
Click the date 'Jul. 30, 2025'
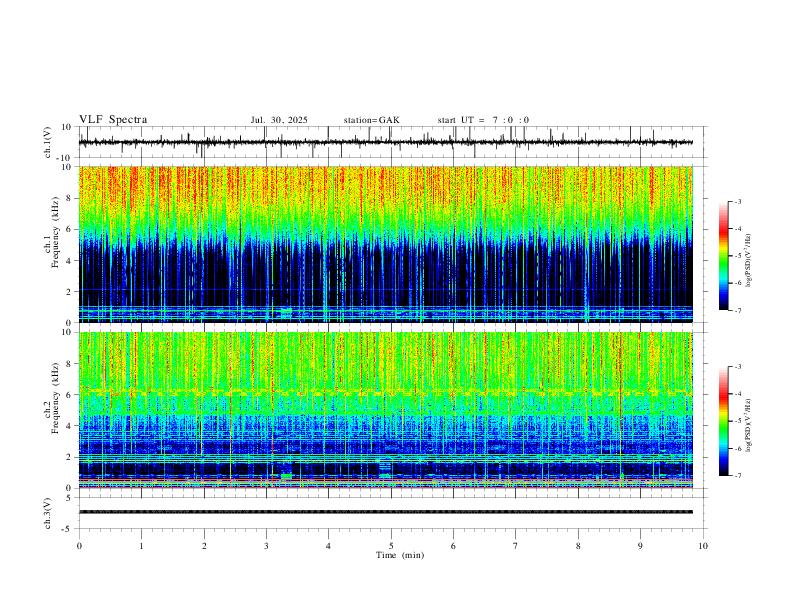279,120
